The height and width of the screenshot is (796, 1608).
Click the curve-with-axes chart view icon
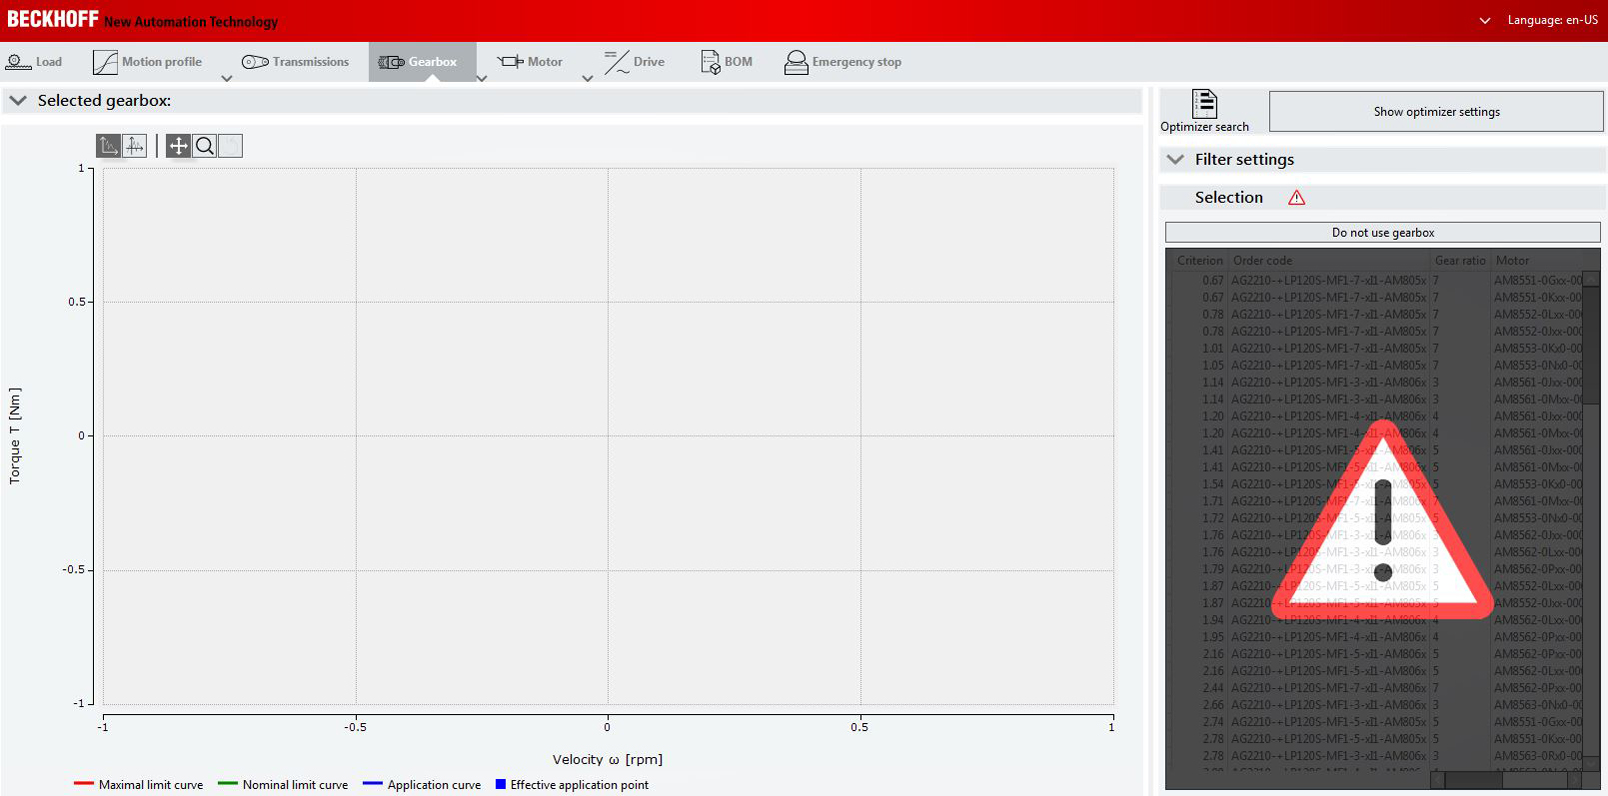(x=108, y=146)
